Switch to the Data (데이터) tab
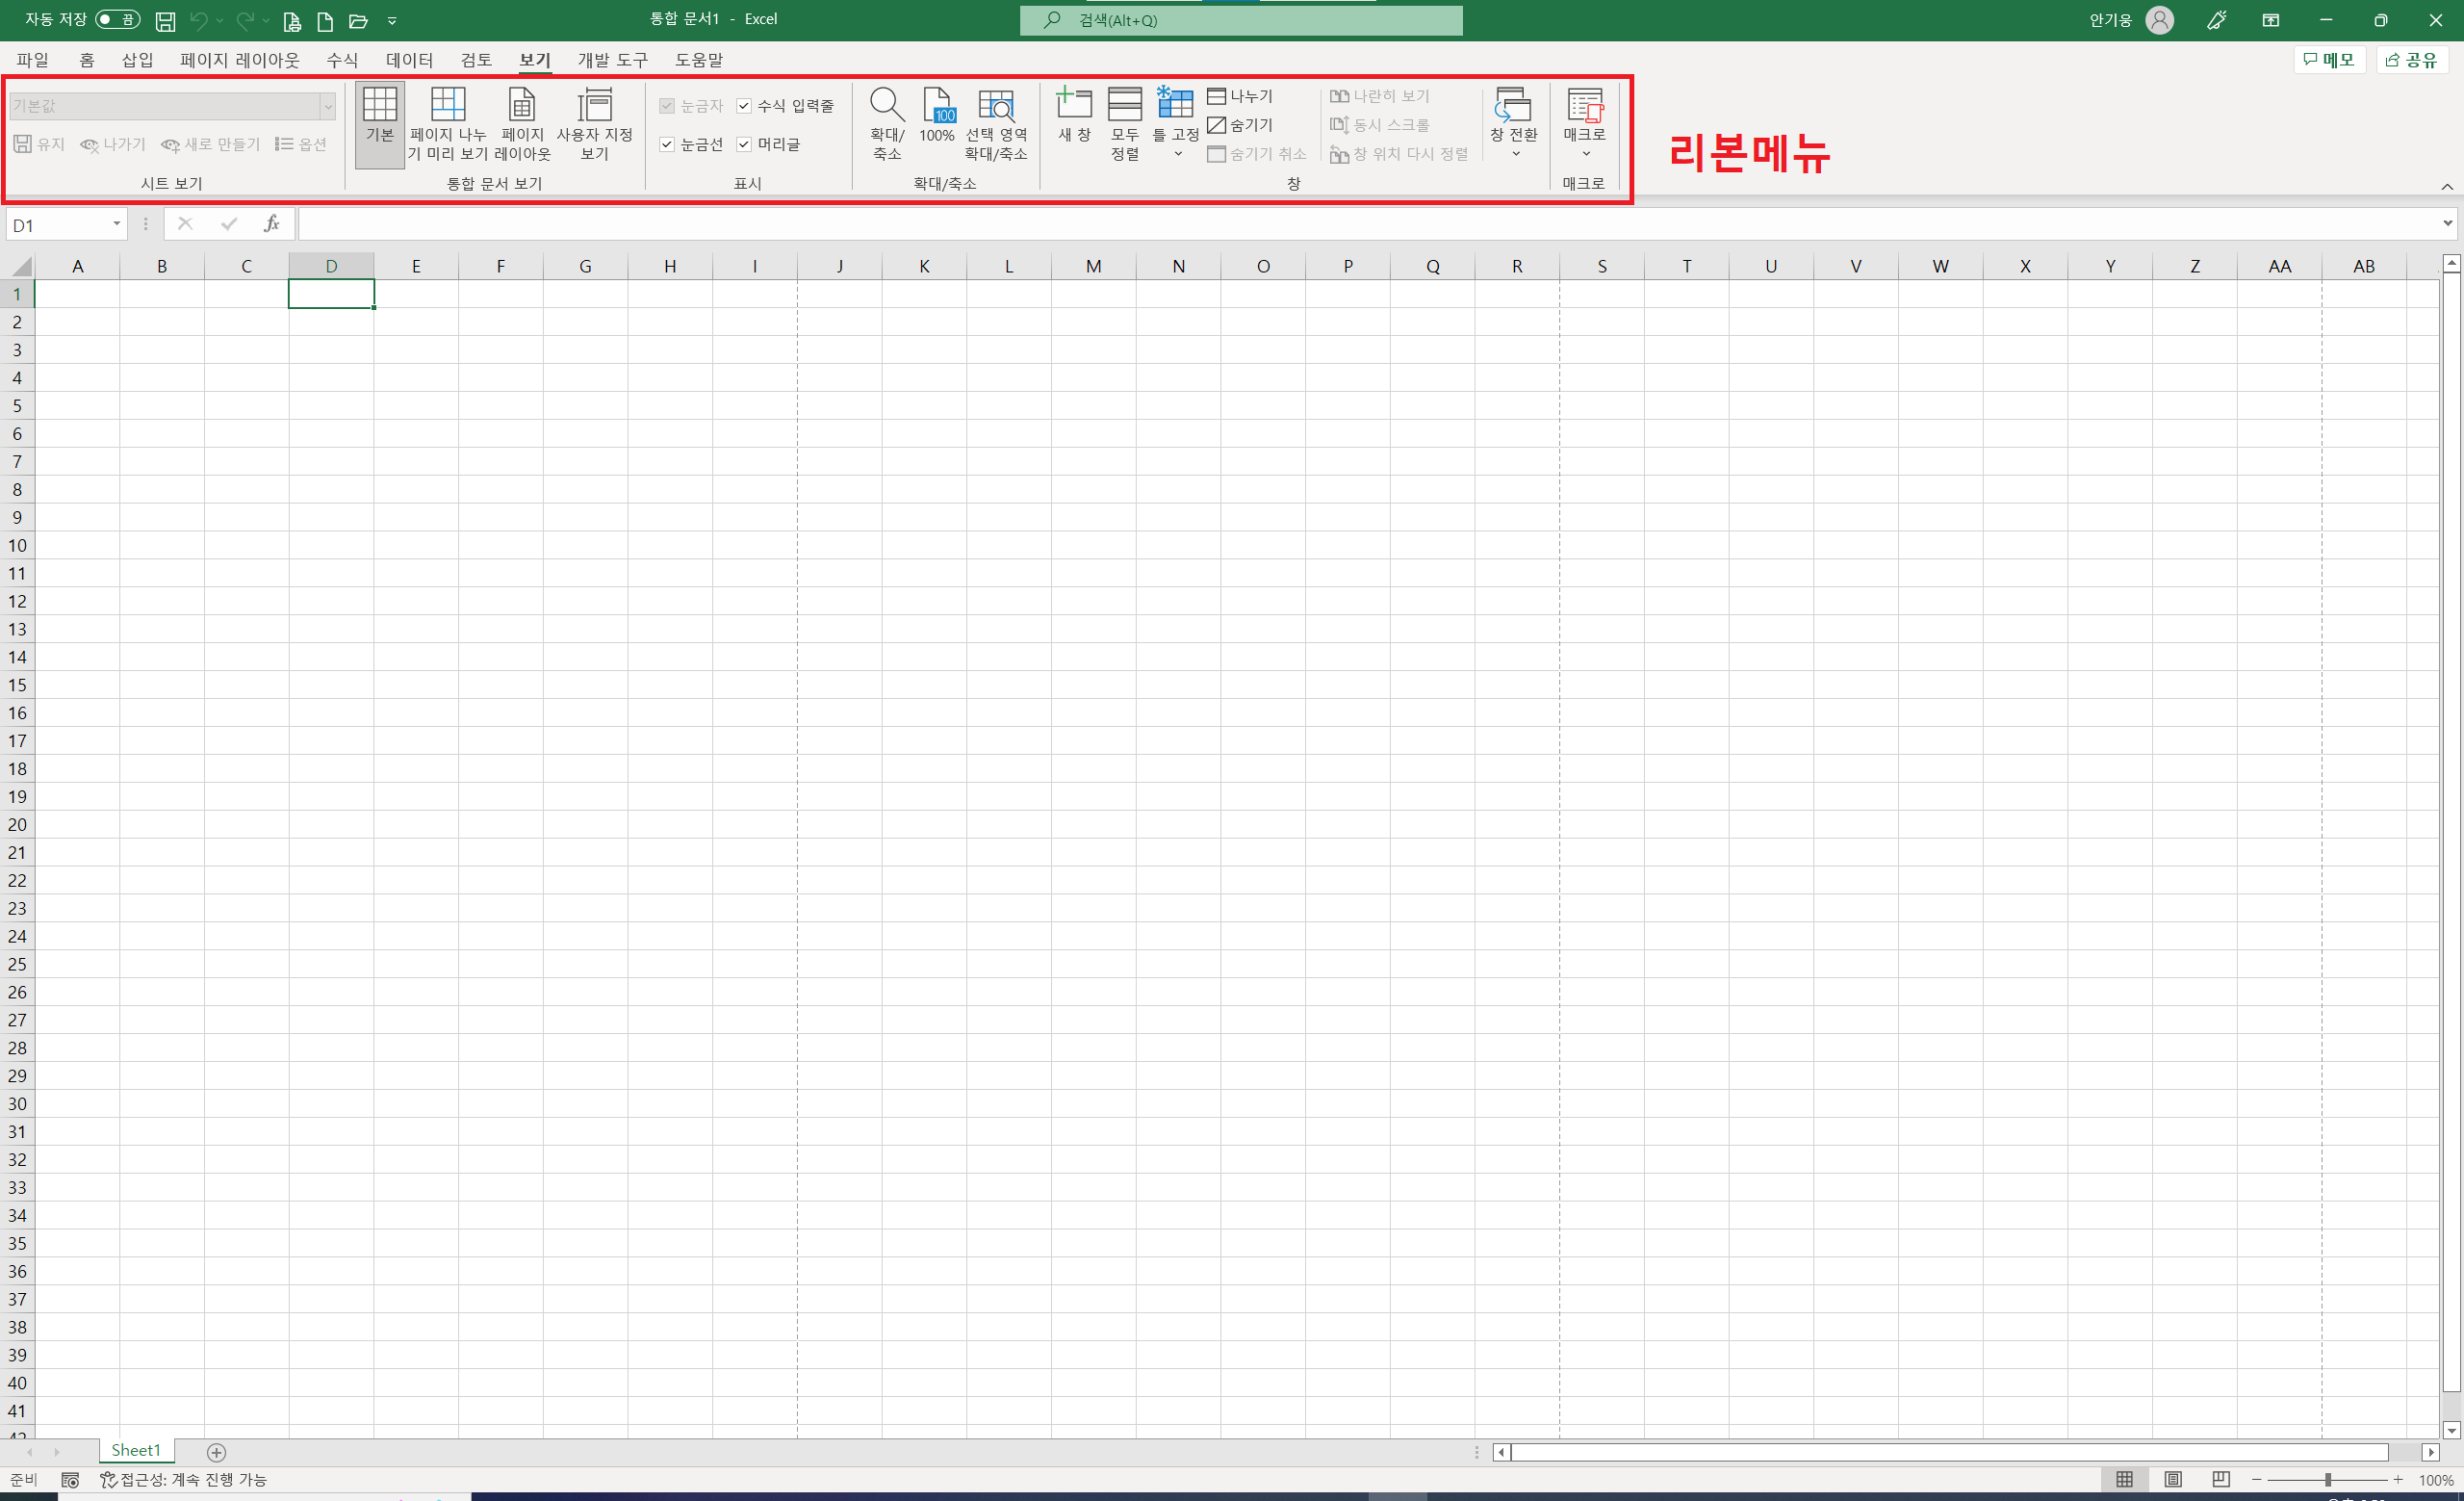2464x1501 pixels. click(409, 60)
